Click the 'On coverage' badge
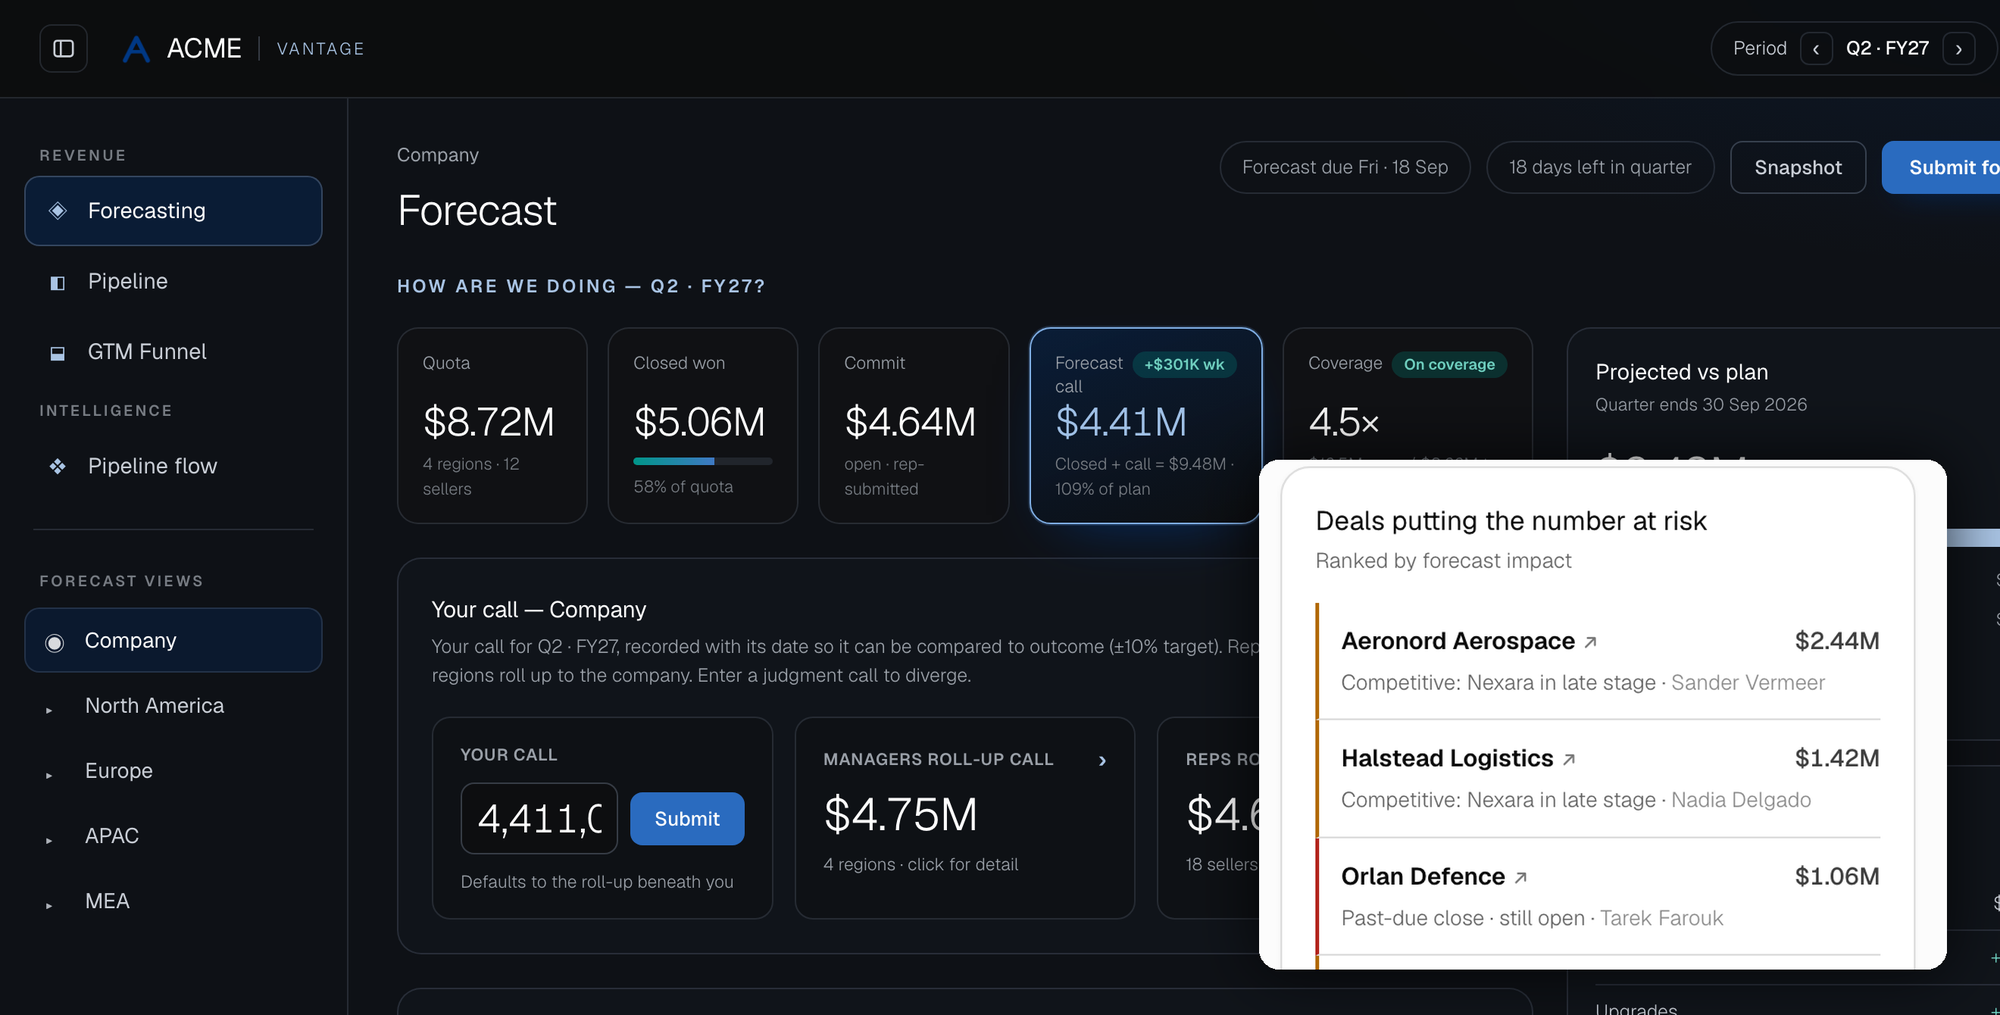 [x=1449, y=365]
